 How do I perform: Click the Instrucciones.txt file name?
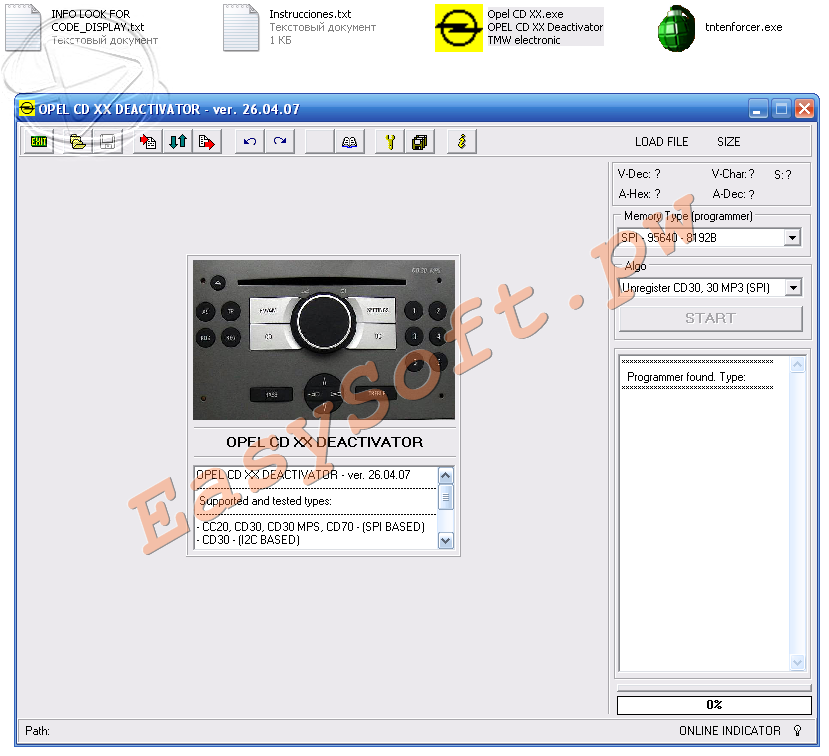[310, 14]
